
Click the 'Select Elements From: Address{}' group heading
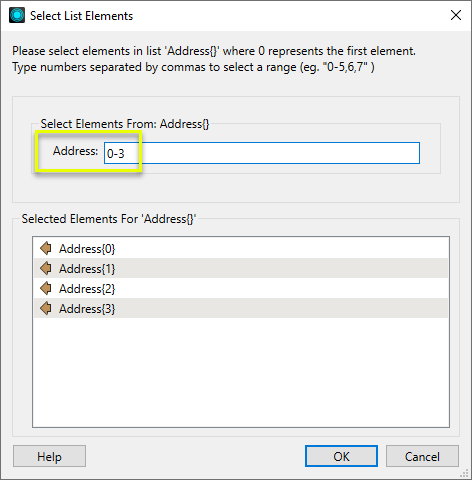pos(125,124)
